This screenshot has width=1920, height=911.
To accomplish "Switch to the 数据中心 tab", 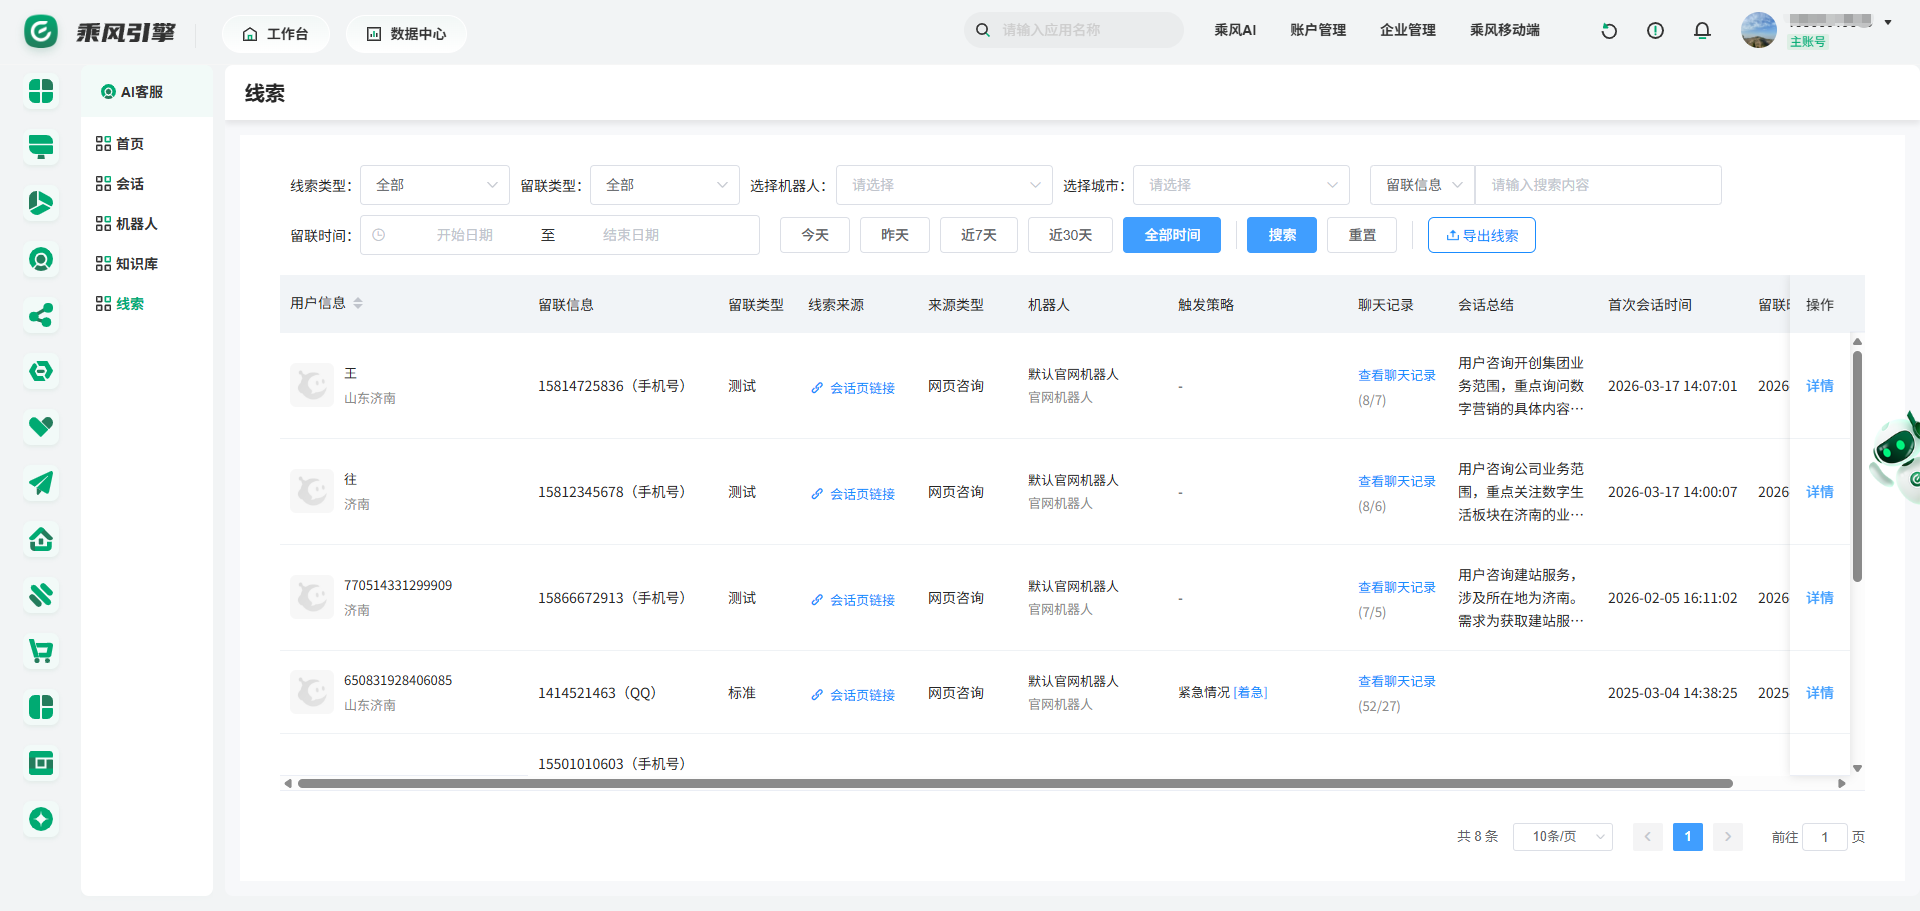I will (406, 34).
